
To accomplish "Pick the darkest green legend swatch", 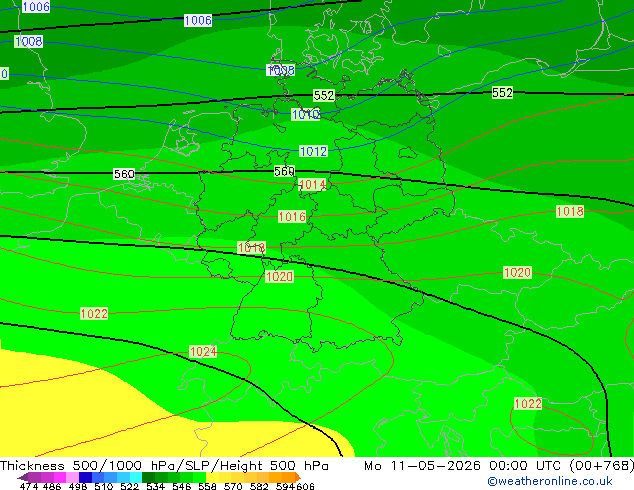I will 148,477.
